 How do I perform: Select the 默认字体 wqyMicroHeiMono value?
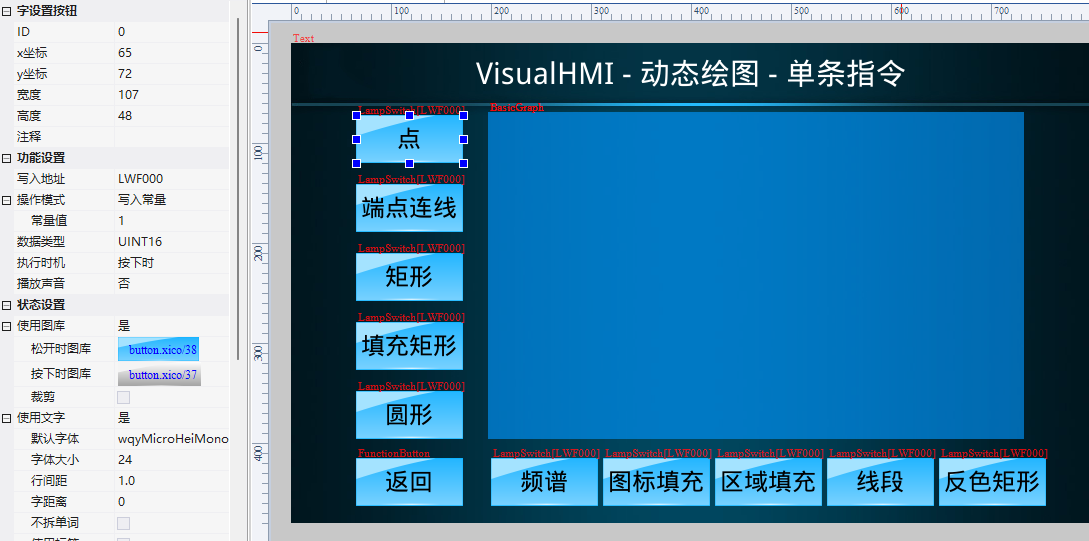(x=172, y=439)
